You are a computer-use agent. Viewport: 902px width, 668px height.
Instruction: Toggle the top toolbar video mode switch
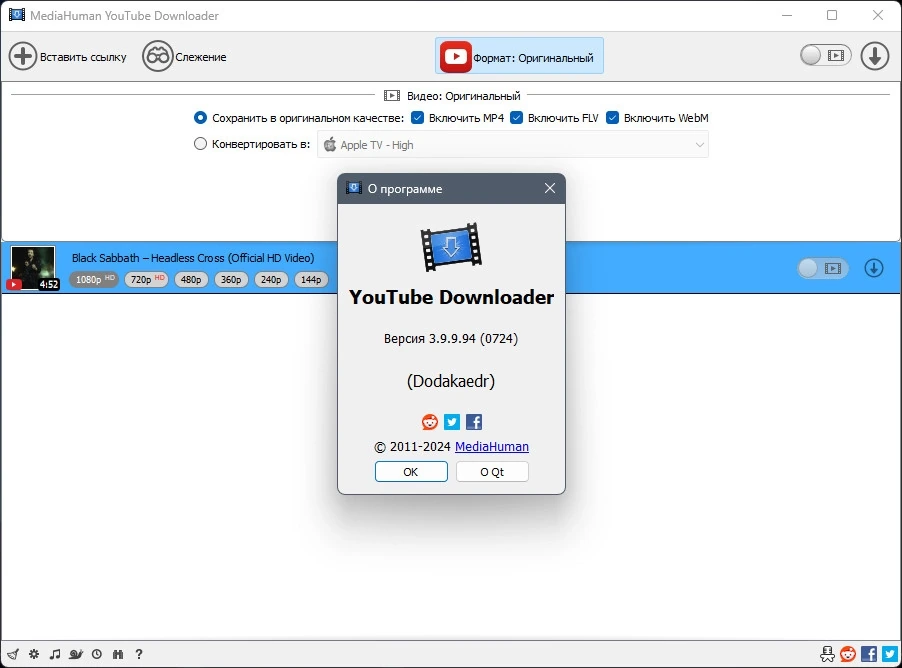(825, 56)
